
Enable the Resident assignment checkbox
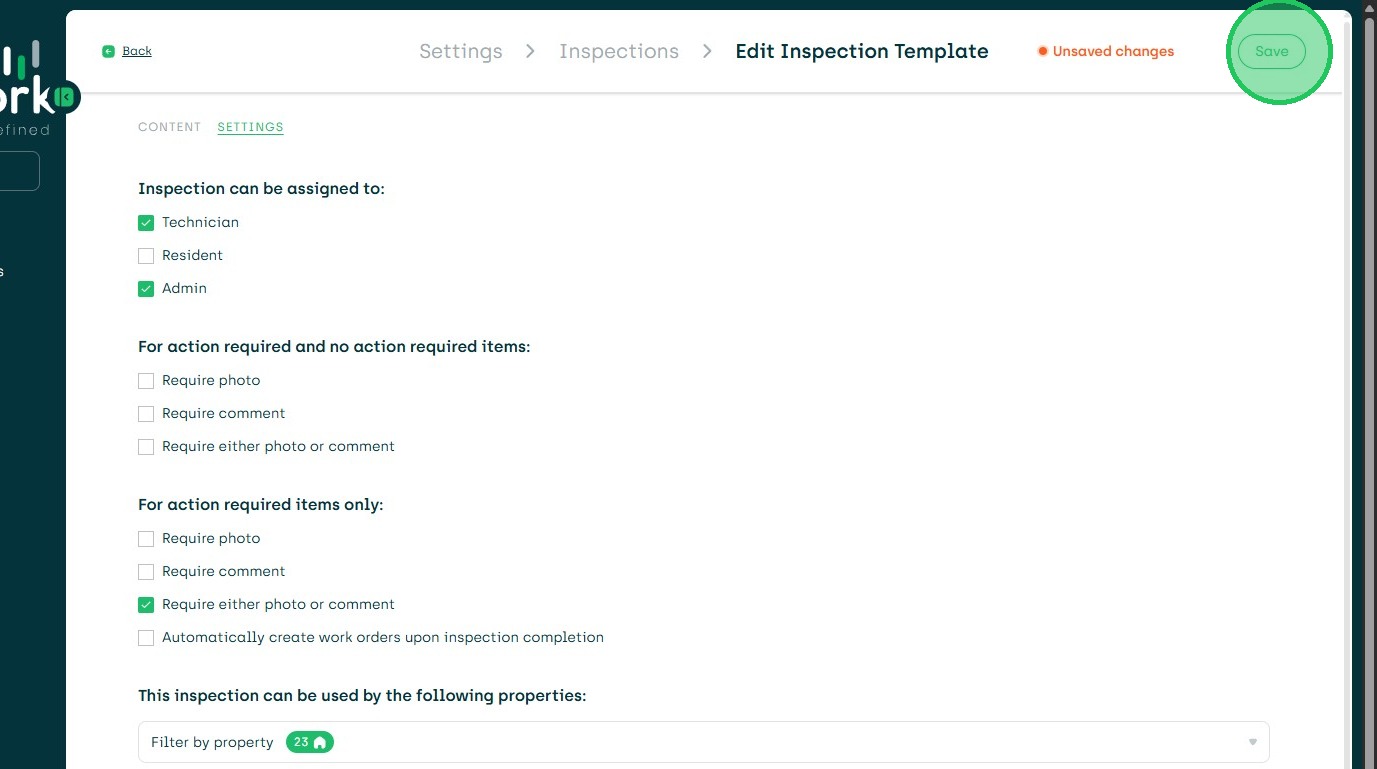[x=146, y=256]
